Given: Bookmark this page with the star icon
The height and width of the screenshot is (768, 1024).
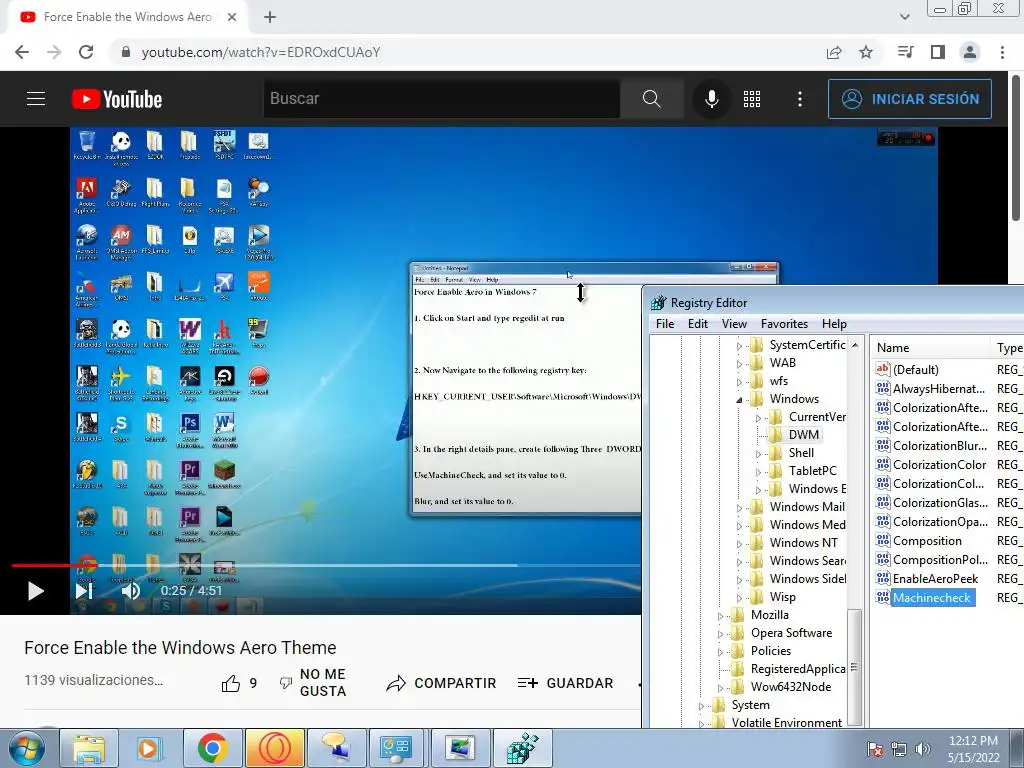Looking at the screenshot, I should pos(866,52).
